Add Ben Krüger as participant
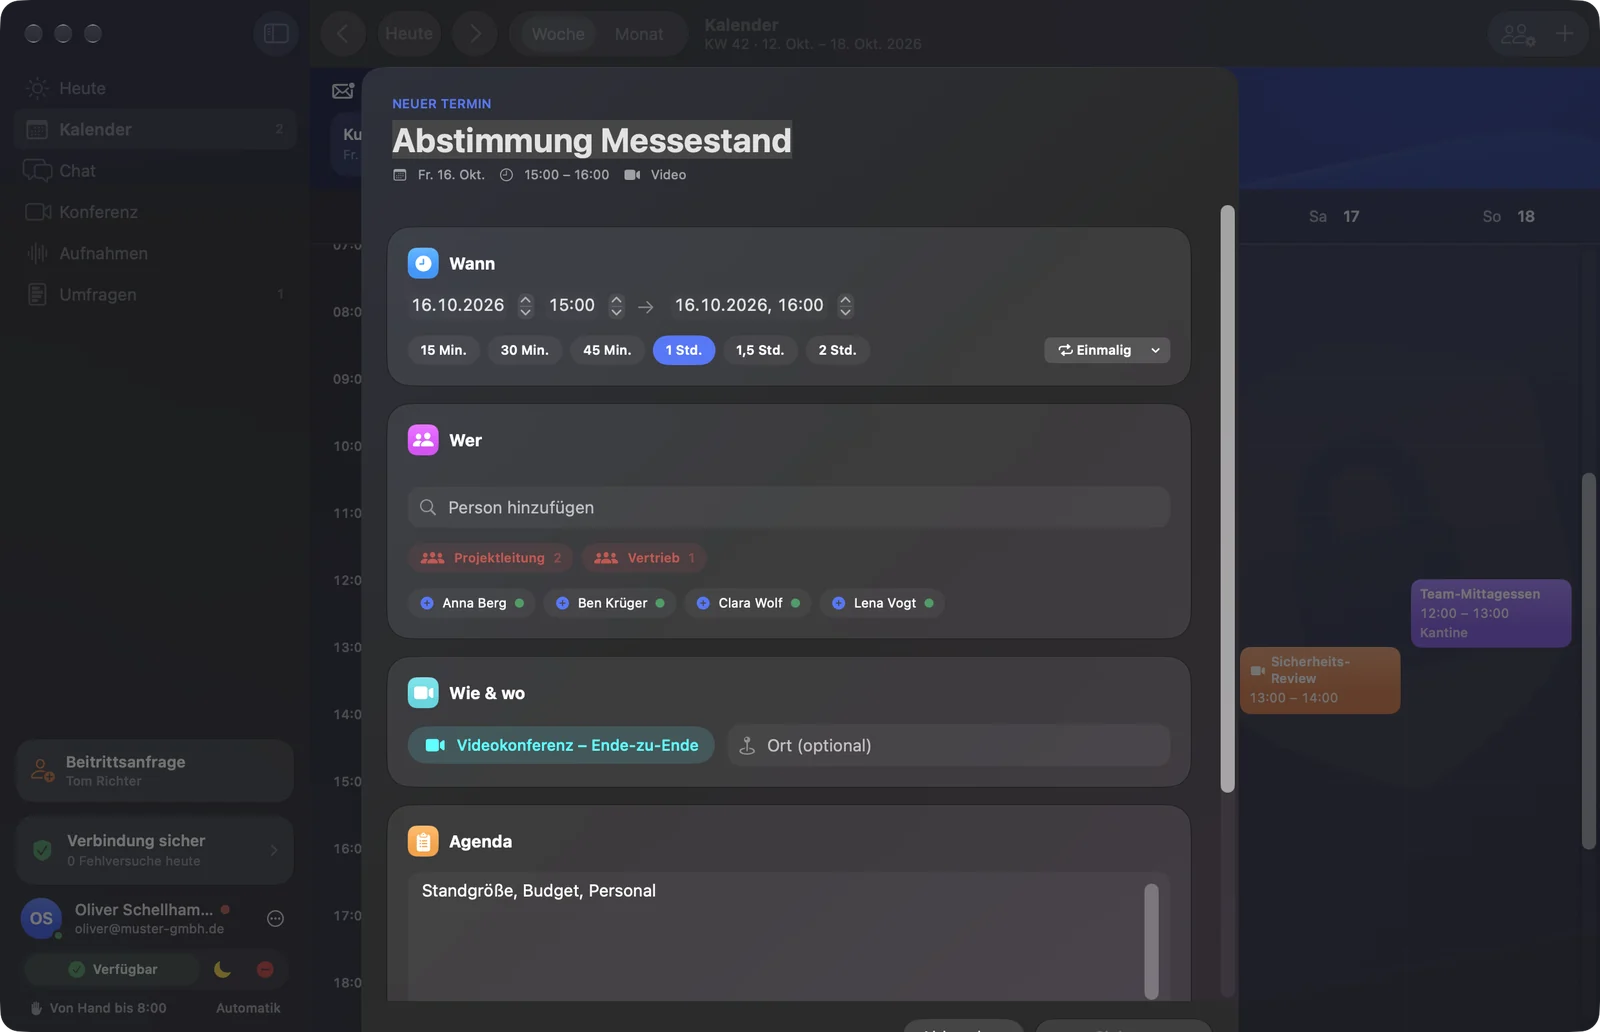The image size is (1600, 1032). tap(610, 603)
